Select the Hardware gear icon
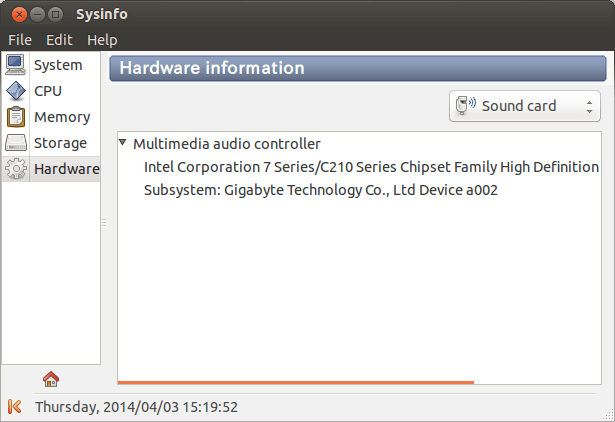This screenshot has width=615, height=422. pyautogui.click(x=16, y=169)
